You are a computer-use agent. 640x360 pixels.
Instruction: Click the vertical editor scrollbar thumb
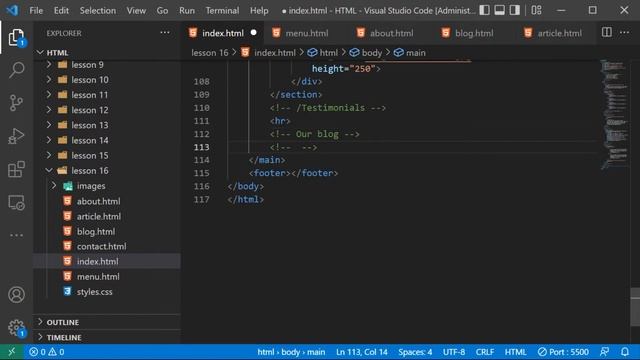click(x=635, y=307)
